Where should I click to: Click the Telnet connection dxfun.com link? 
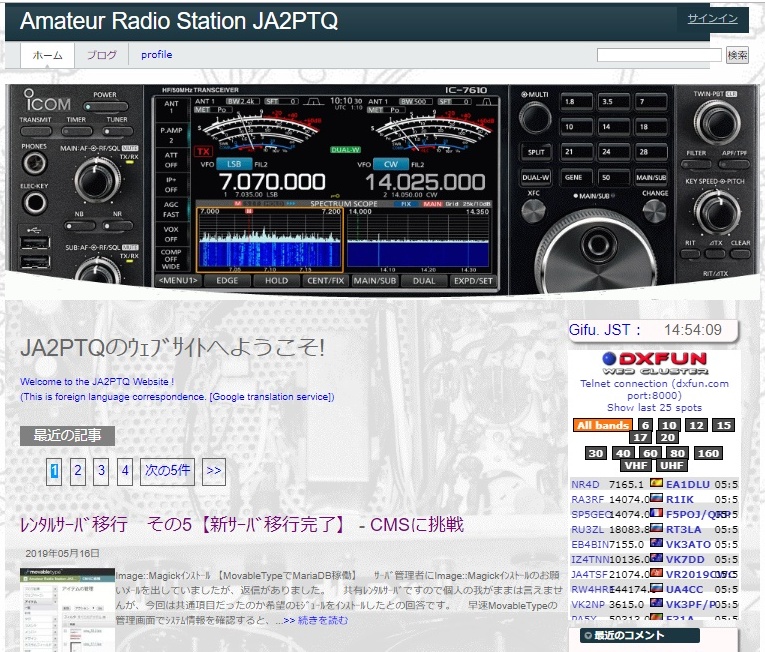point(654,389)
